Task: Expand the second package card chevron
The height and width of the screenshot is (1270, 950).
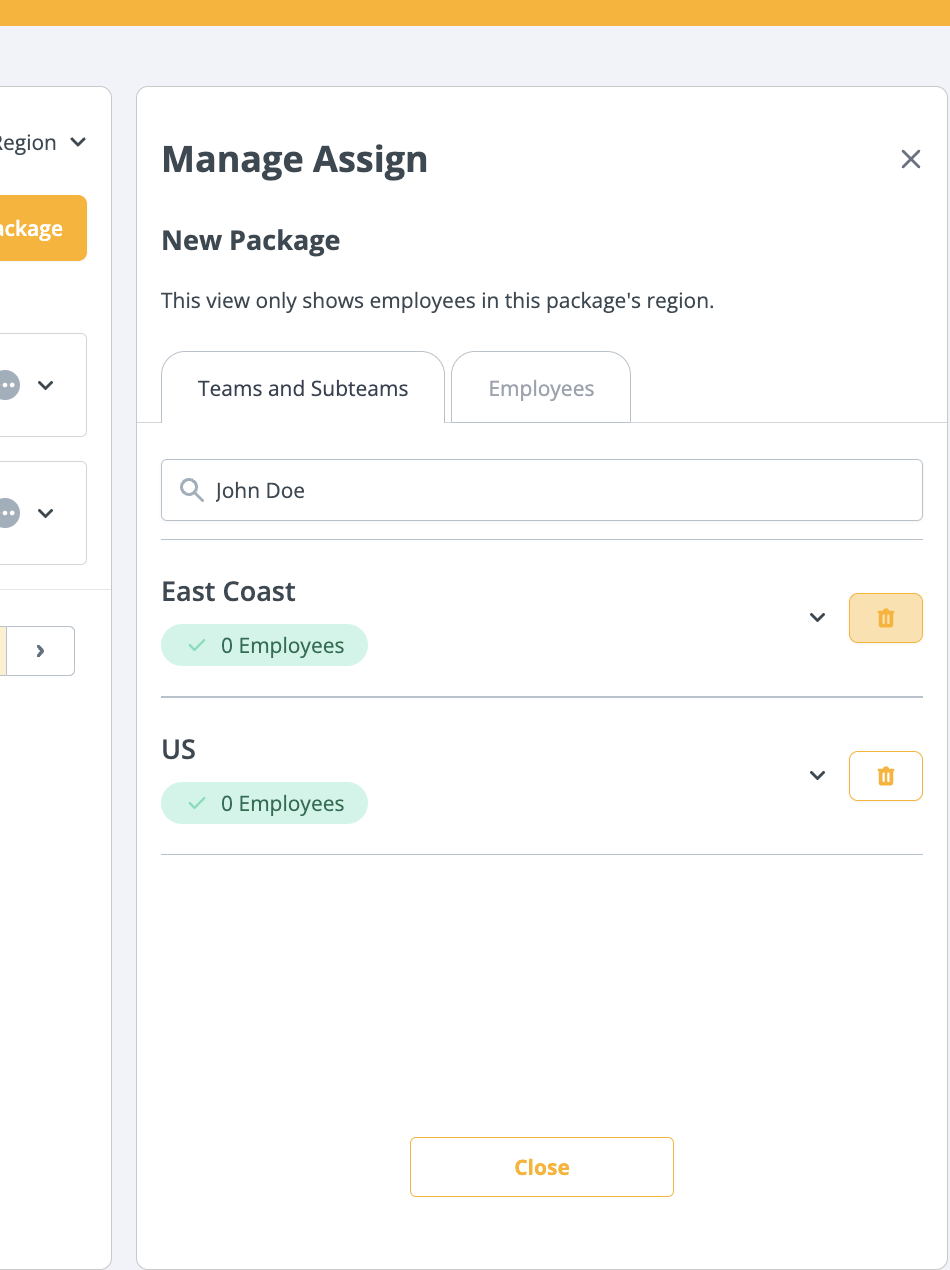Action: tap(45, 513)
